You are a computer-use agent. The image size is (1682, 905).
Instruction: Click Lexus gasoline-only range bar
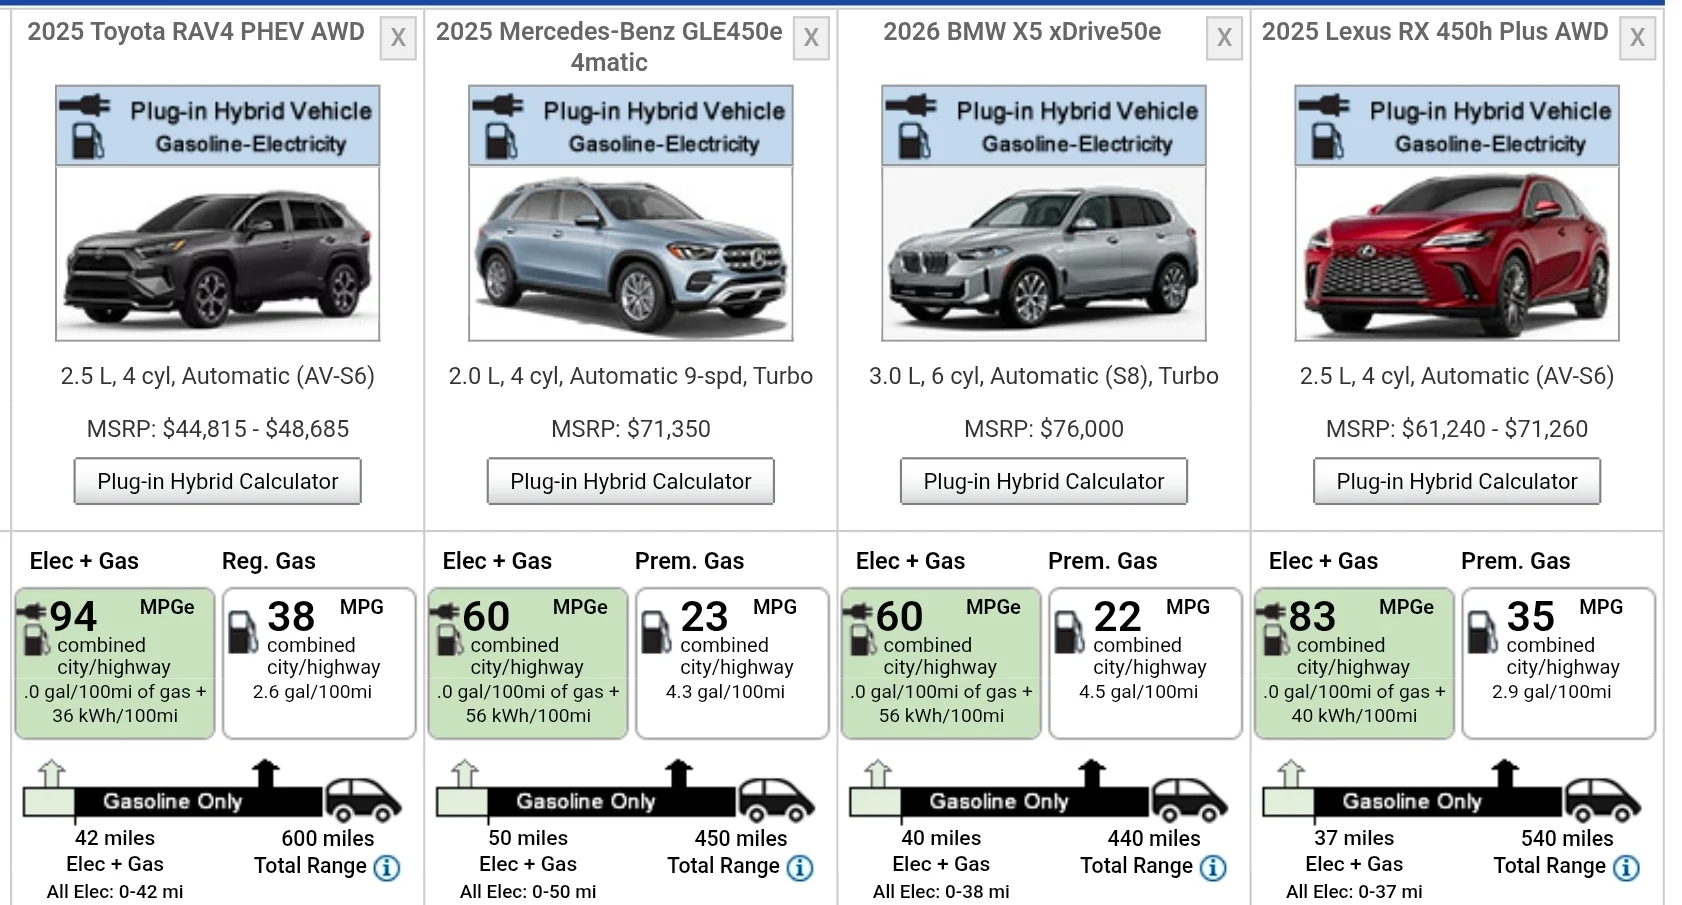click(1437, 801)
